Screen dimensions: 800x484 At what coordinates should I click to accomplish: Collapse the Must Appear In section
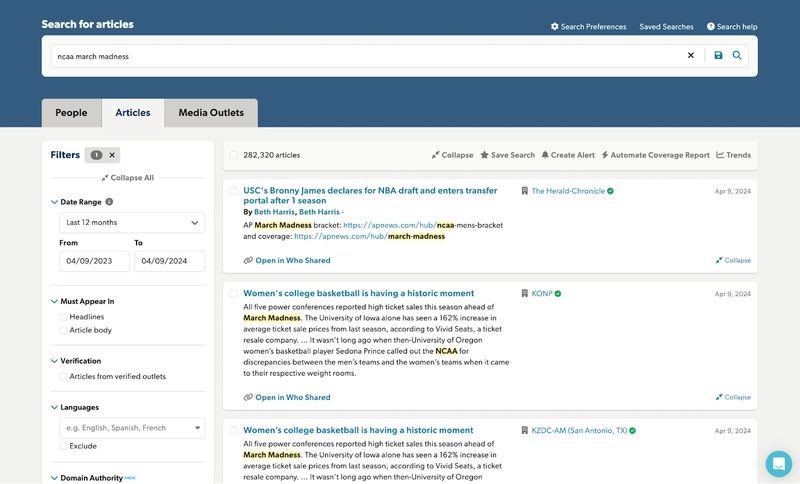54,301
